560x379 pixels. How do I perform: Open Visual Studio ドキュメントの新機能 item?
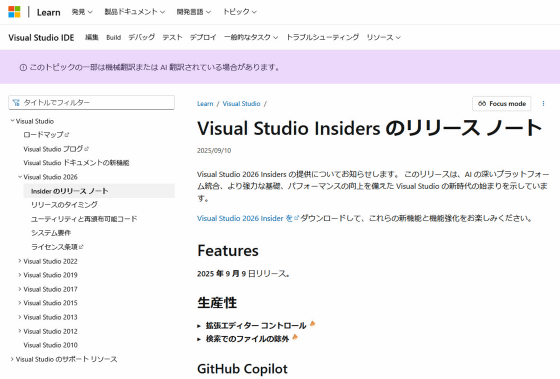(x=76, y=163)
